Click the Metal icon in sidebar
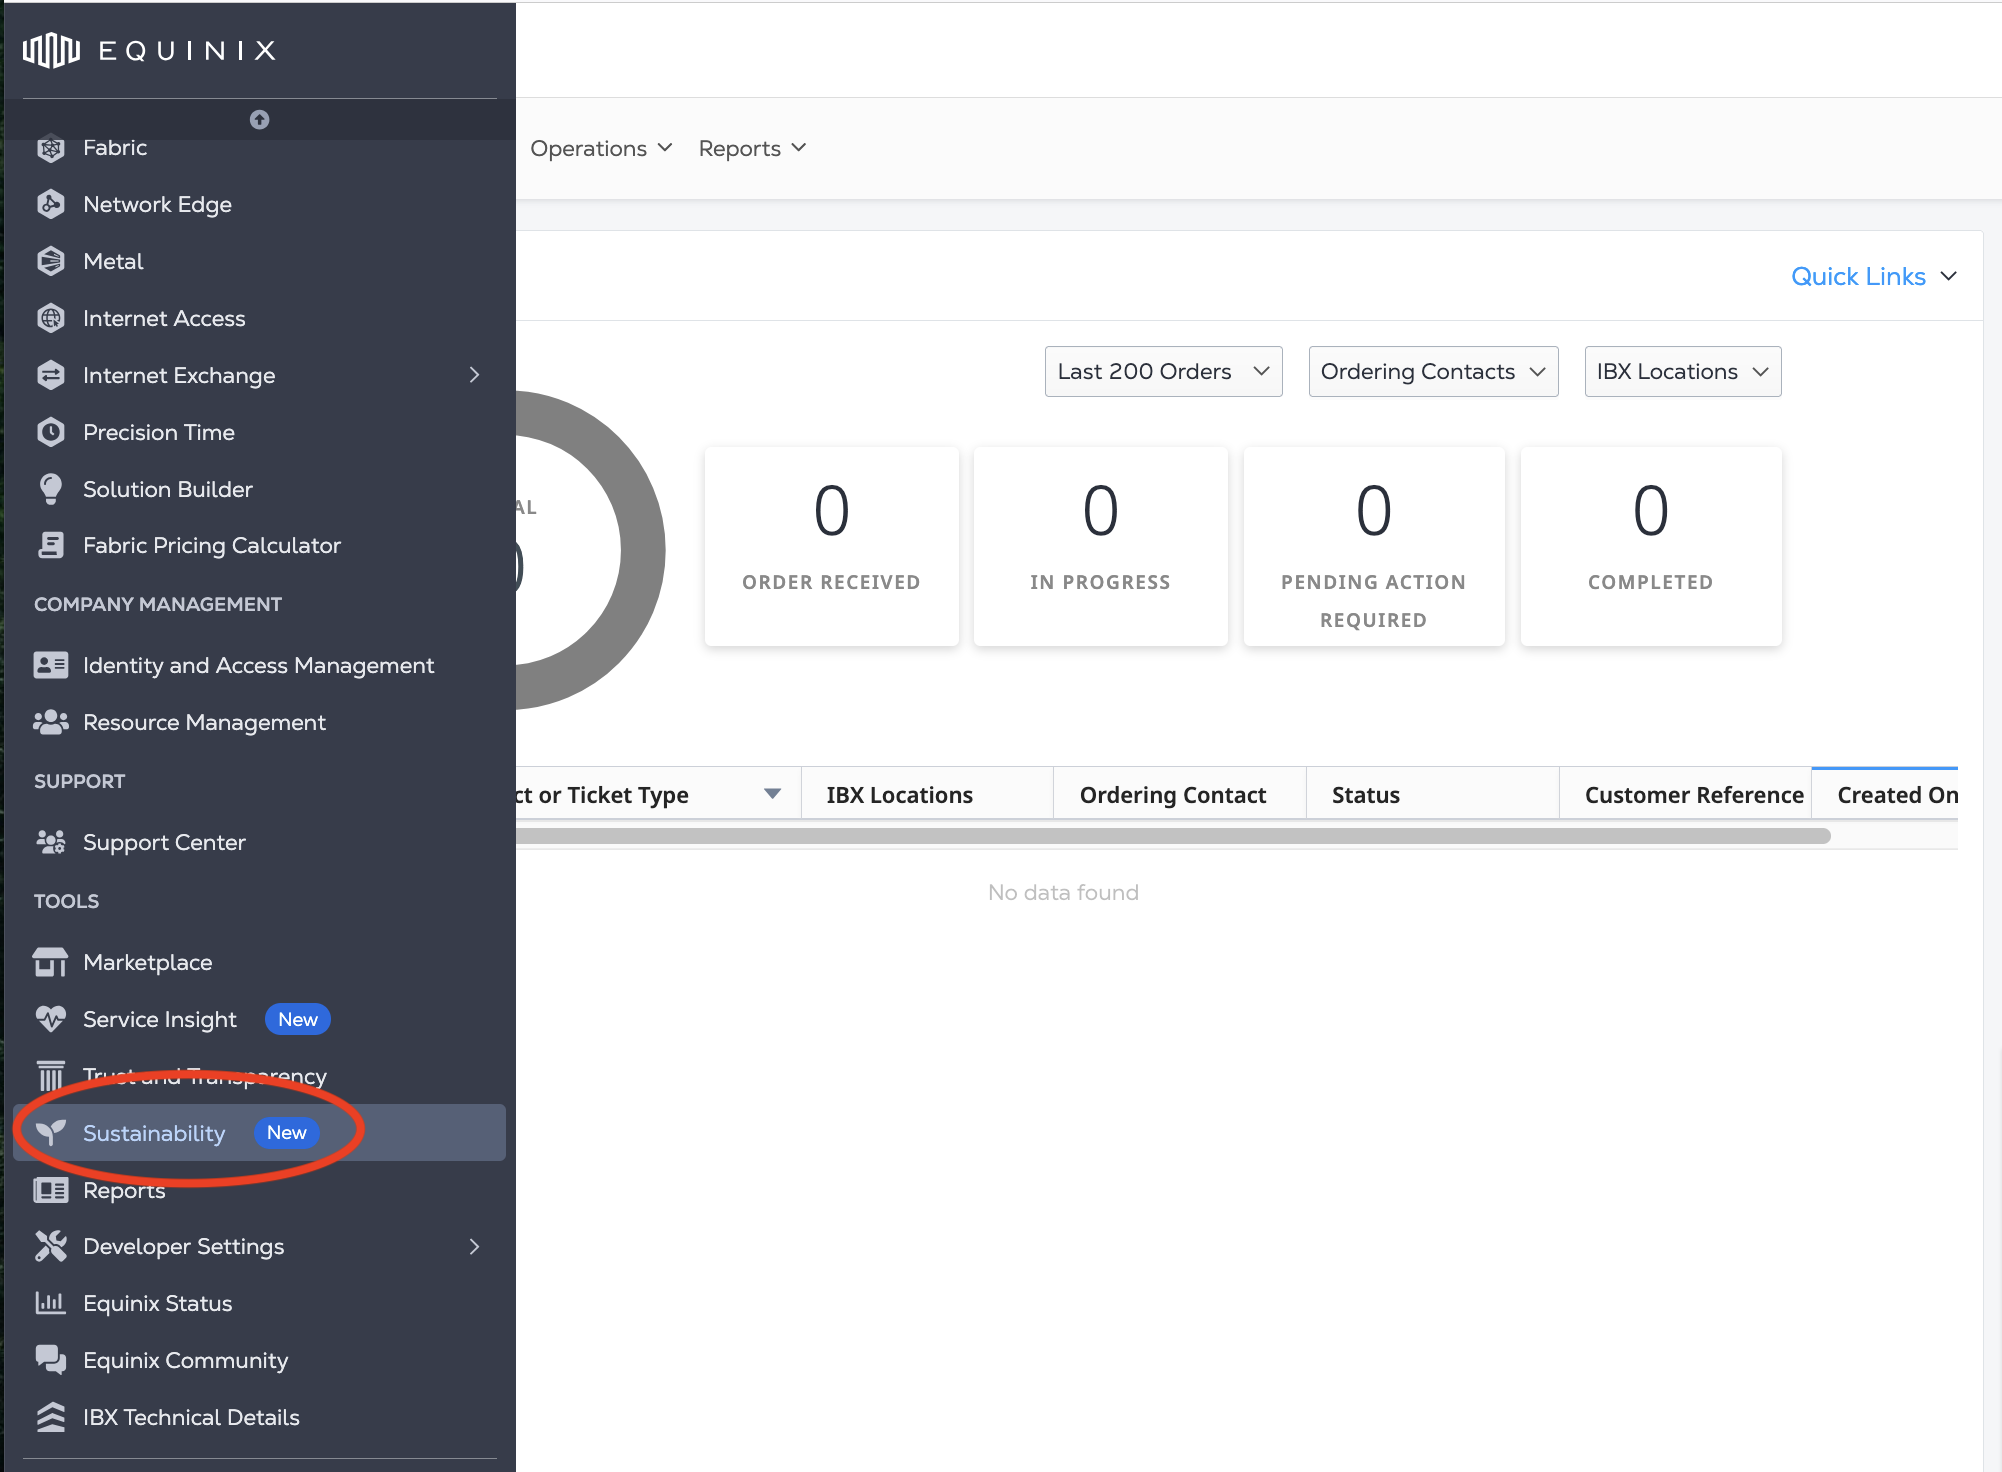 point(50,261)
